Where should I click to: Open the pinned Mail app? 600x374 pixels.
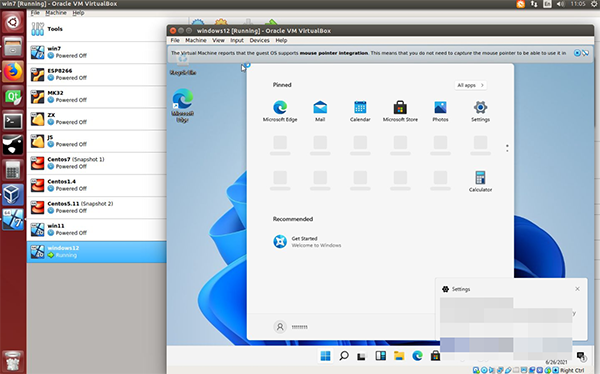click(320, 111)
